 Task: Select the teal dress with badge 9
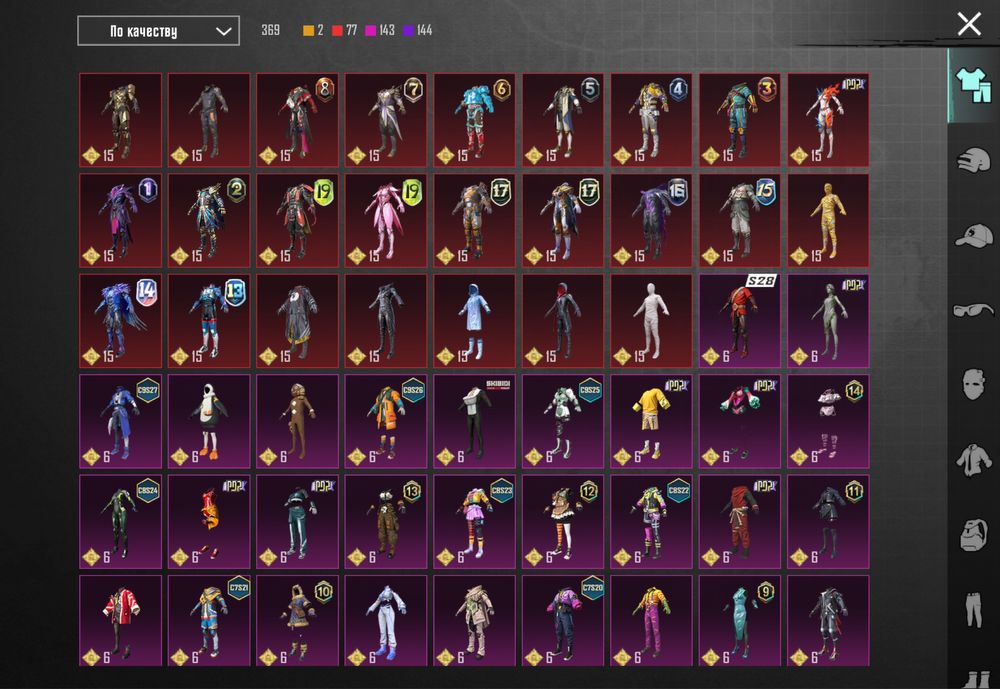coord(740,621)
